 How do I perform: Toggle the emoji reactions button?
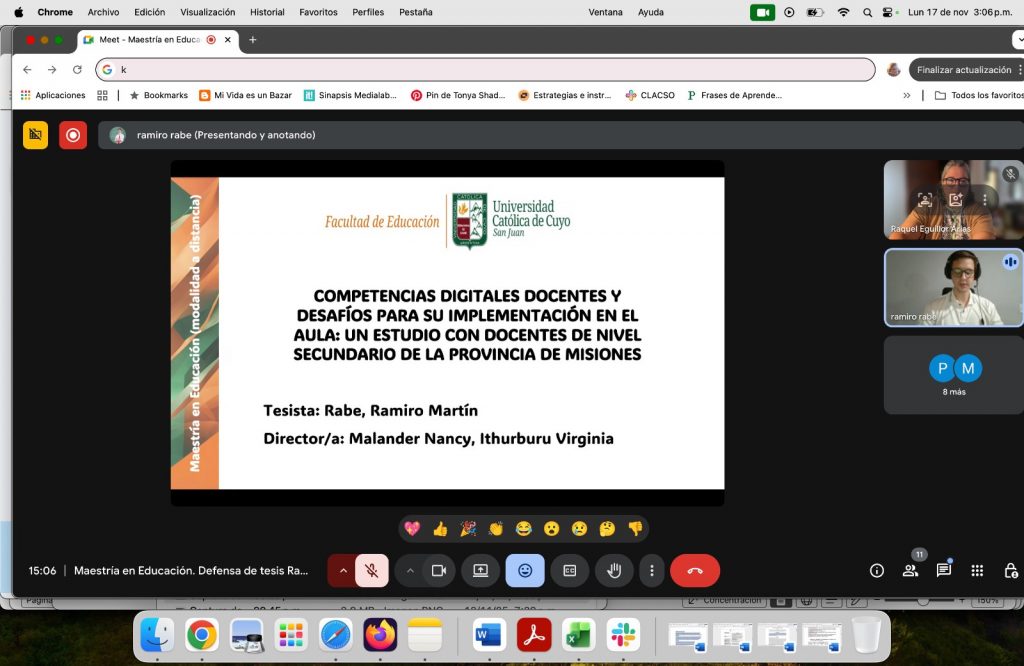pyautogui.click(x=525, y=570)
